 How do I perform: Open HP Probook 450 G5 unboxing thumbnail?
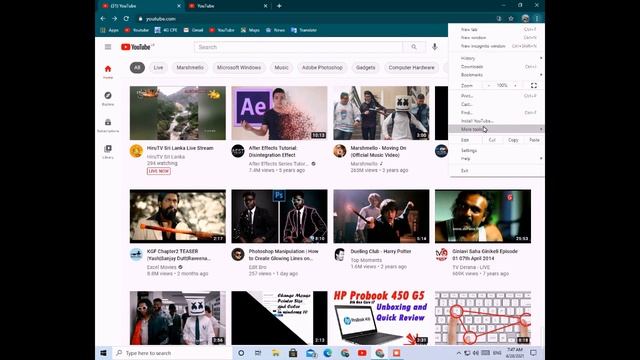381,318
